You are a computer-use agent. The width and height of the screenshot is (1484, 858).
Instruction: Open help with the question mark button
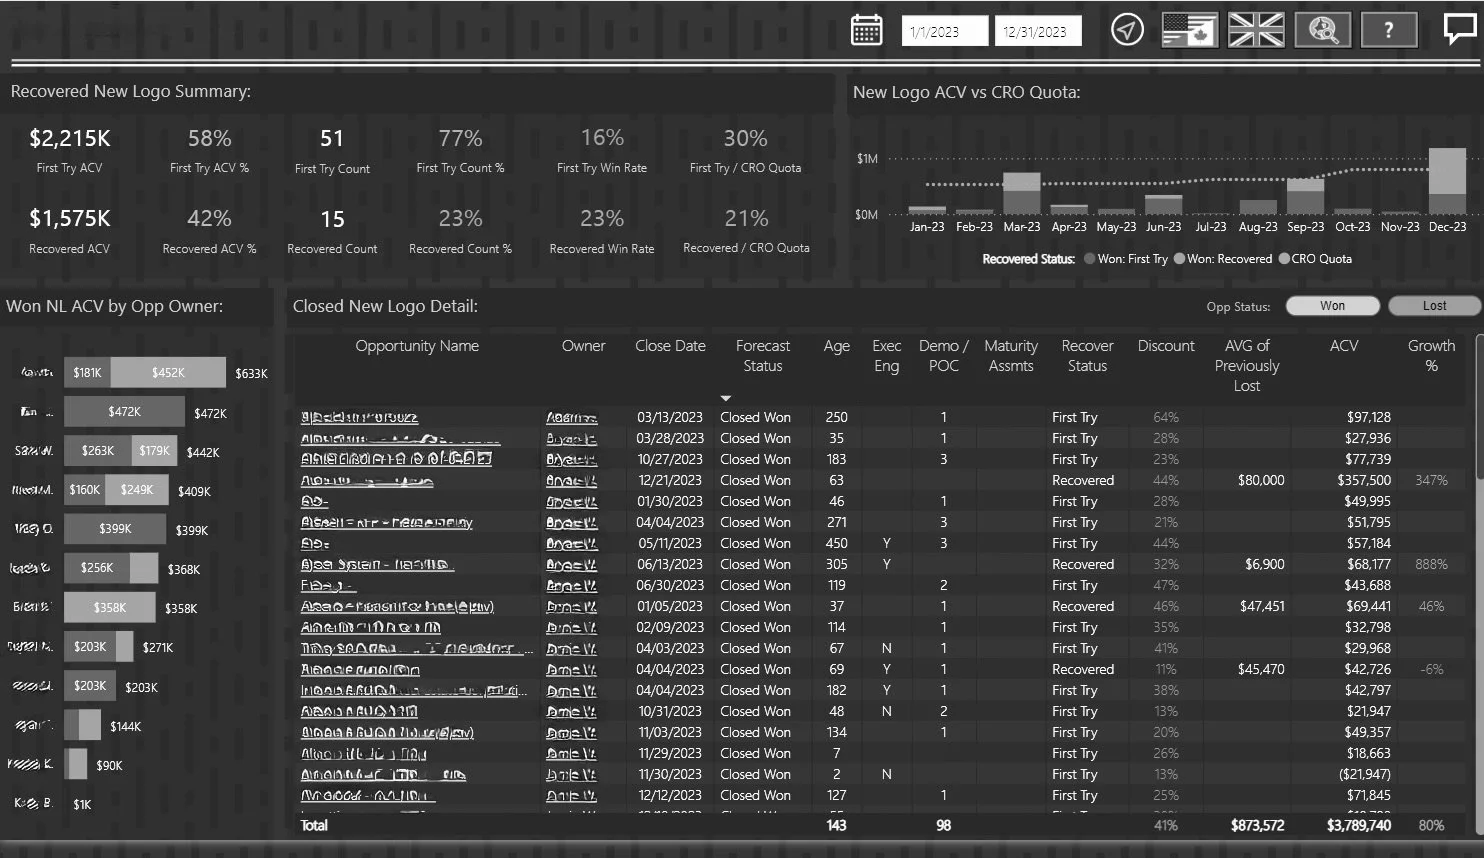pos(1388,30)
